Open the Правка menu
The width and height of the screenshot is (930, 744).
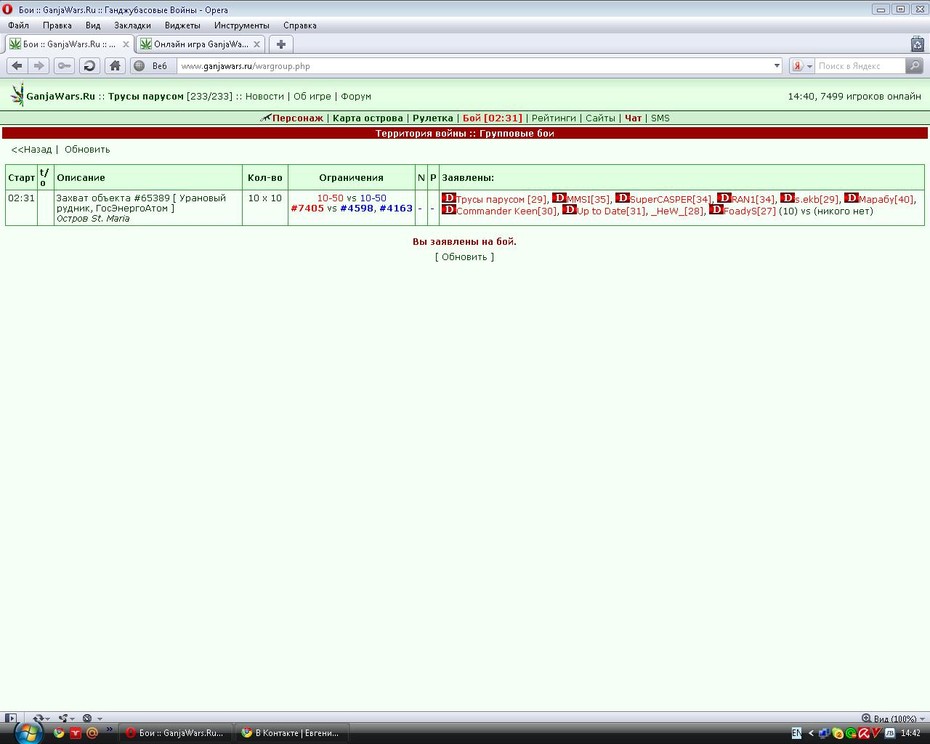(57, 26)
